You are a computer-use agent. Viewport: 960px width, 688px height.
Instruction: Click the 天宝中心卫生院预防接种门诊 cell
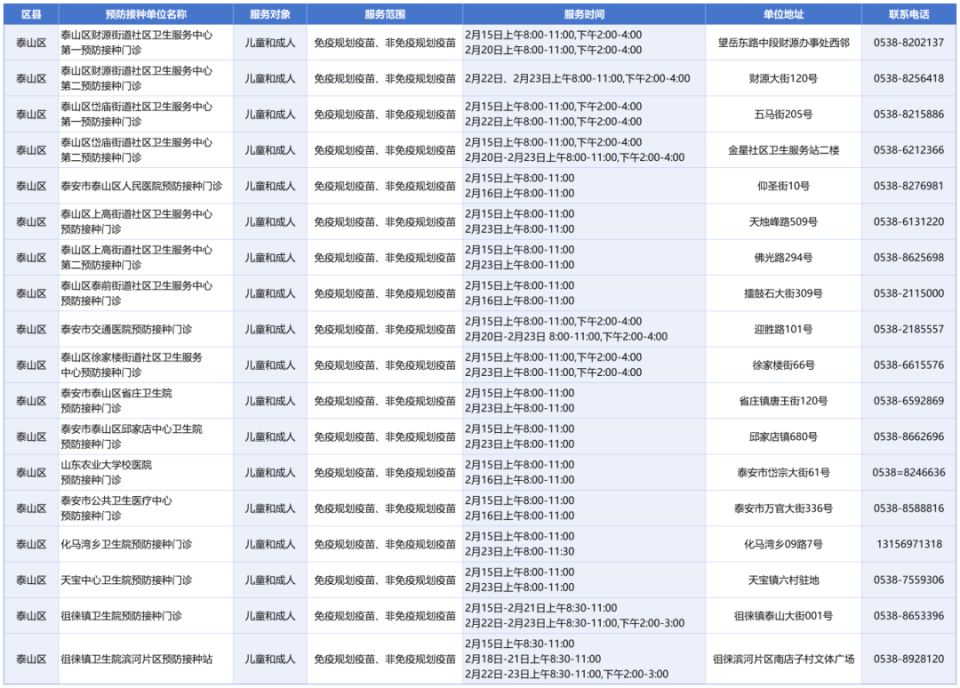pos(146,579)
